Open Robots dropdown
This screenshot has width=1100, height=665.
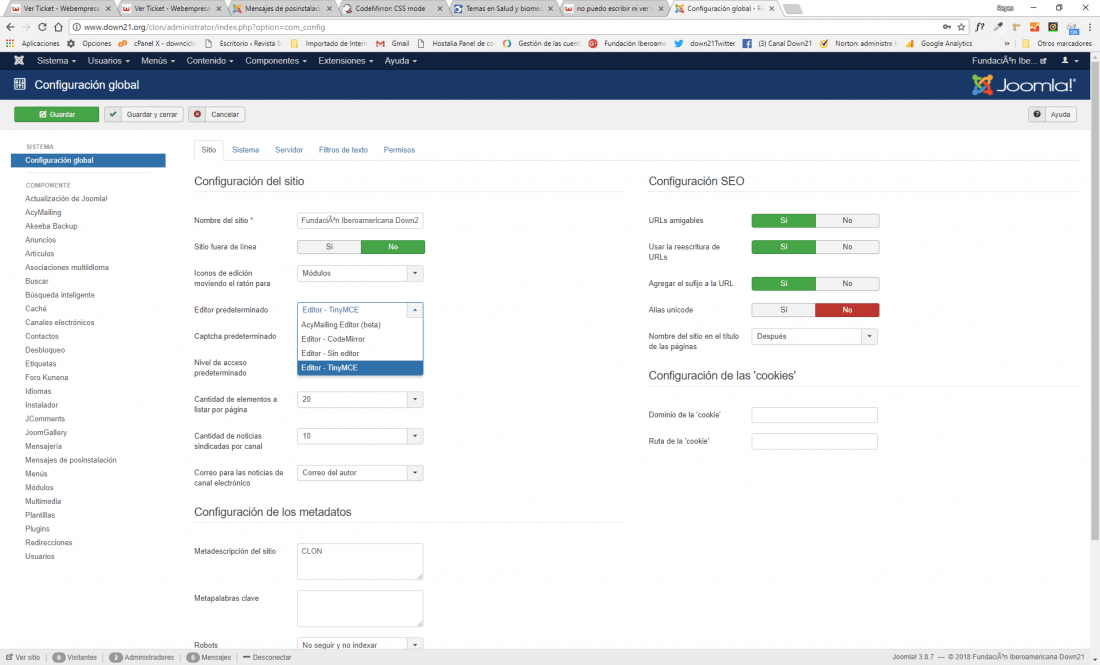pyautogui.click(x=360, y=644)
